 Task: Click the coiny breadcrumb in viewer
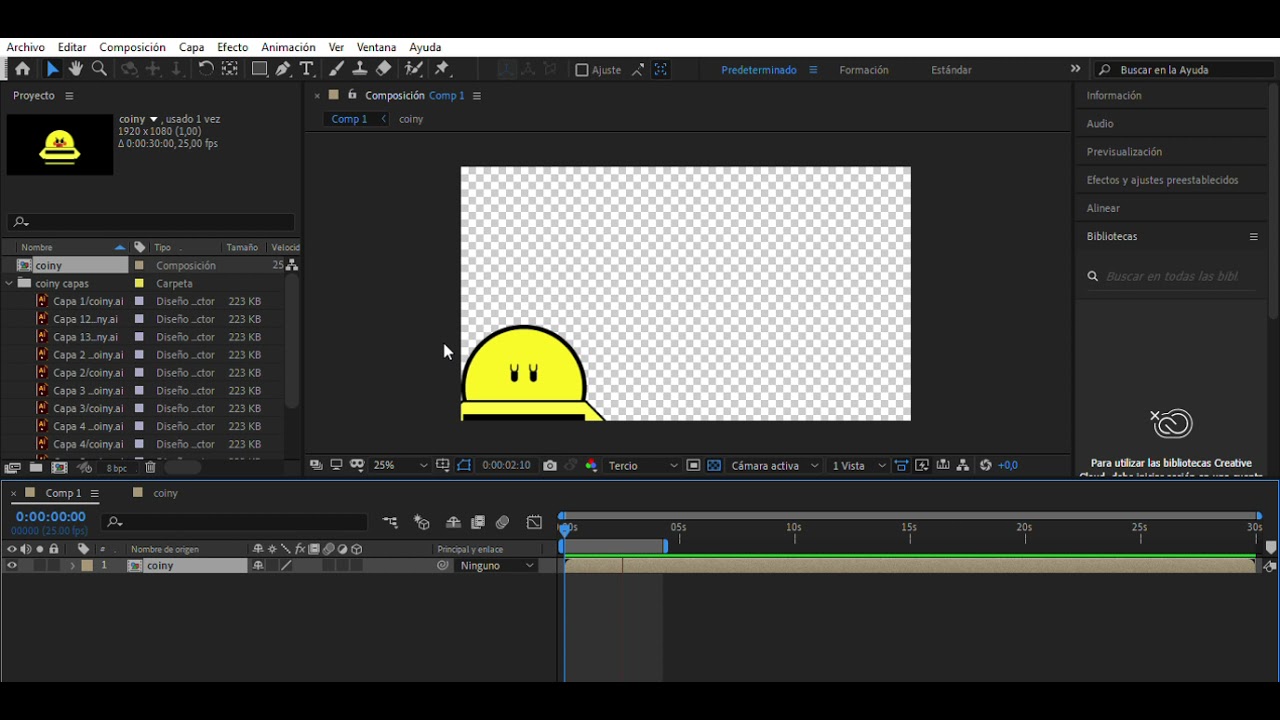point(411,119)
